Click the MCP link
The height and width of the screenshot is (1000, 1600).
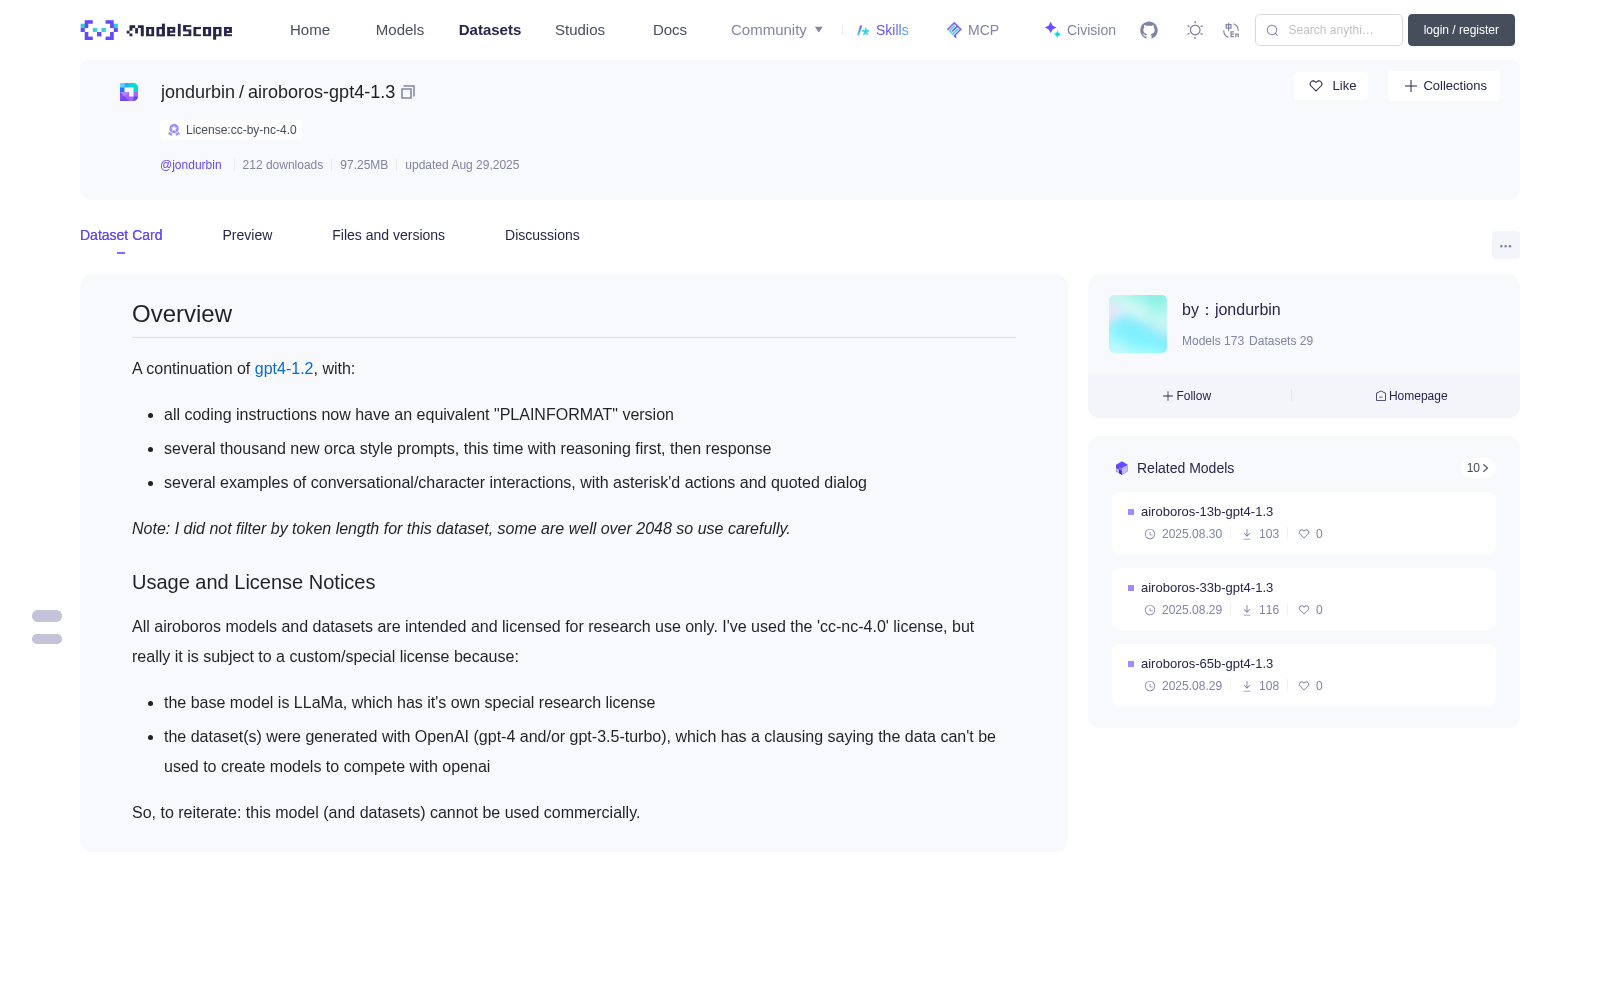click(x=983, y=30)
